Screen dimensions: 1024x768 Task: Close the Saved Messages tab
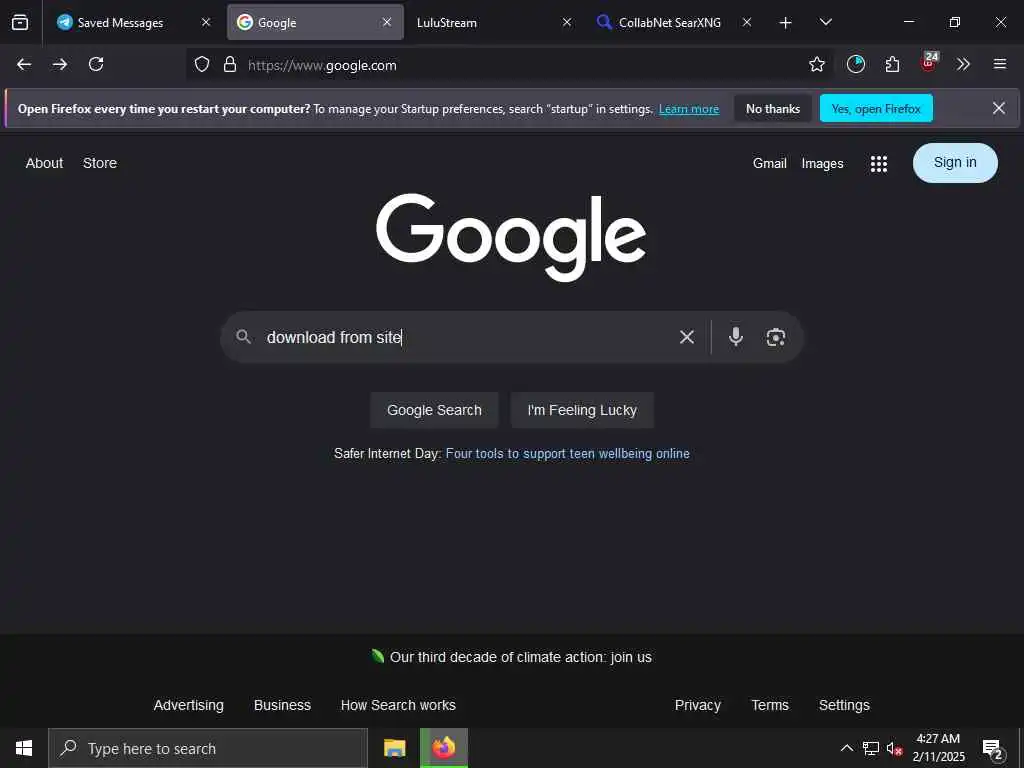point(206,22)
